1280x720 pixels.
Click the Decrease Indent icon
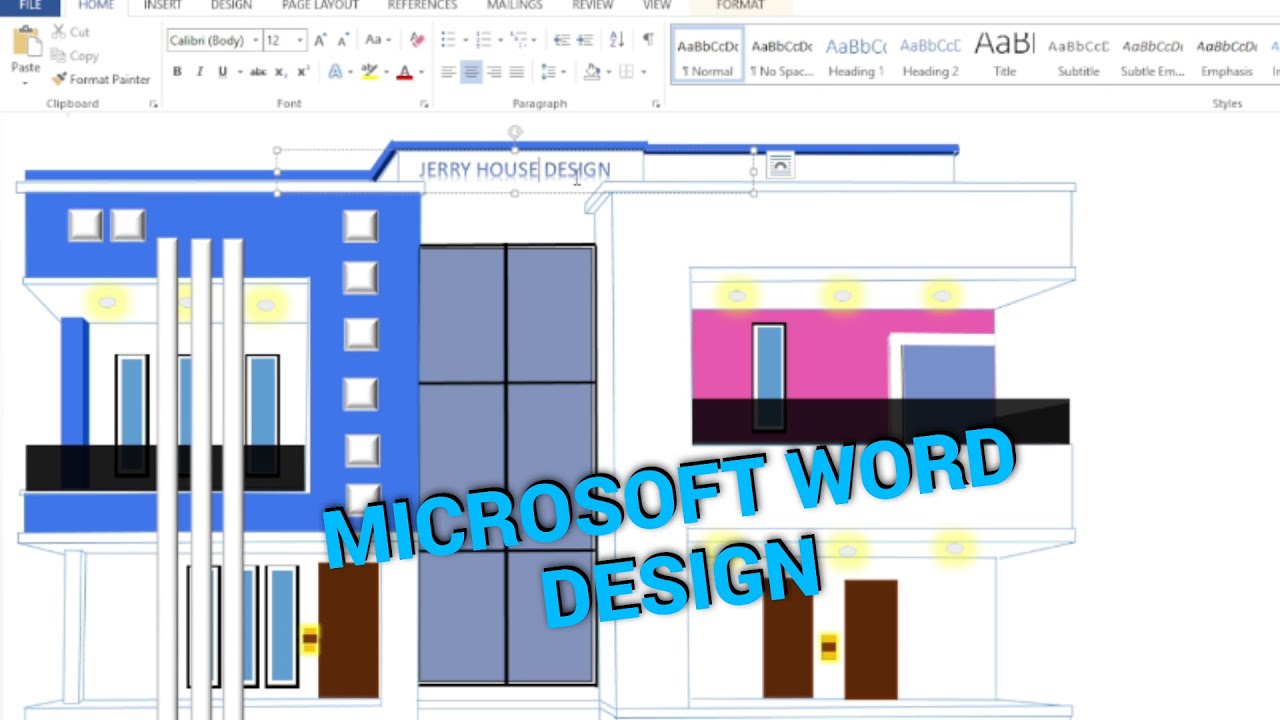562,40
